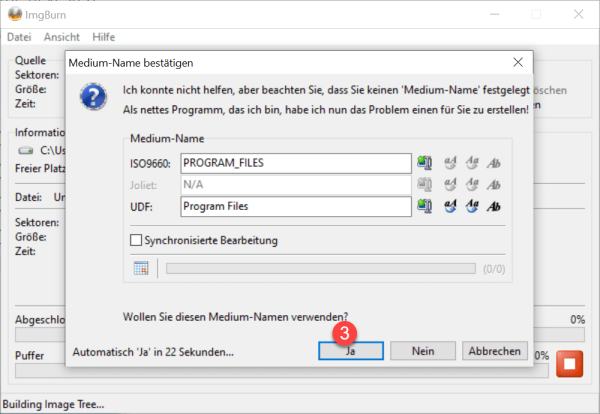Screen dimensions: 600x414
Task: Click the Abbrechen button
Action: coord(495,351)
